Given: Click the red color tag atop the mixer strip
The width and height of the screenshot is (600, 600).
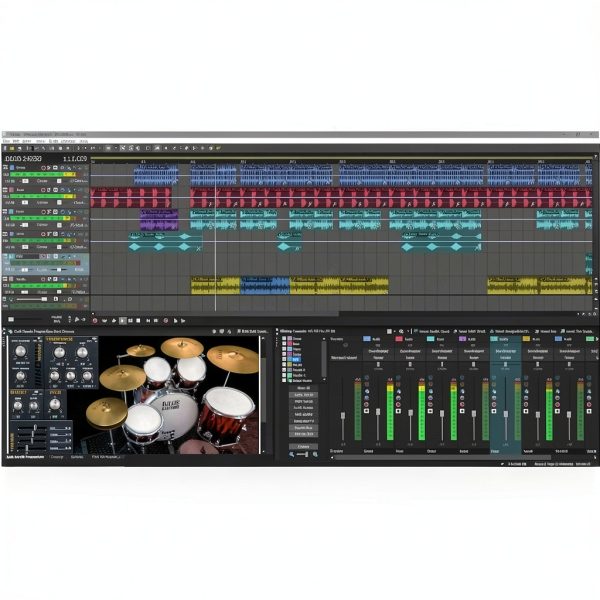Looking at the screenshot, I should pyautogui.click(x=399, y=339).
